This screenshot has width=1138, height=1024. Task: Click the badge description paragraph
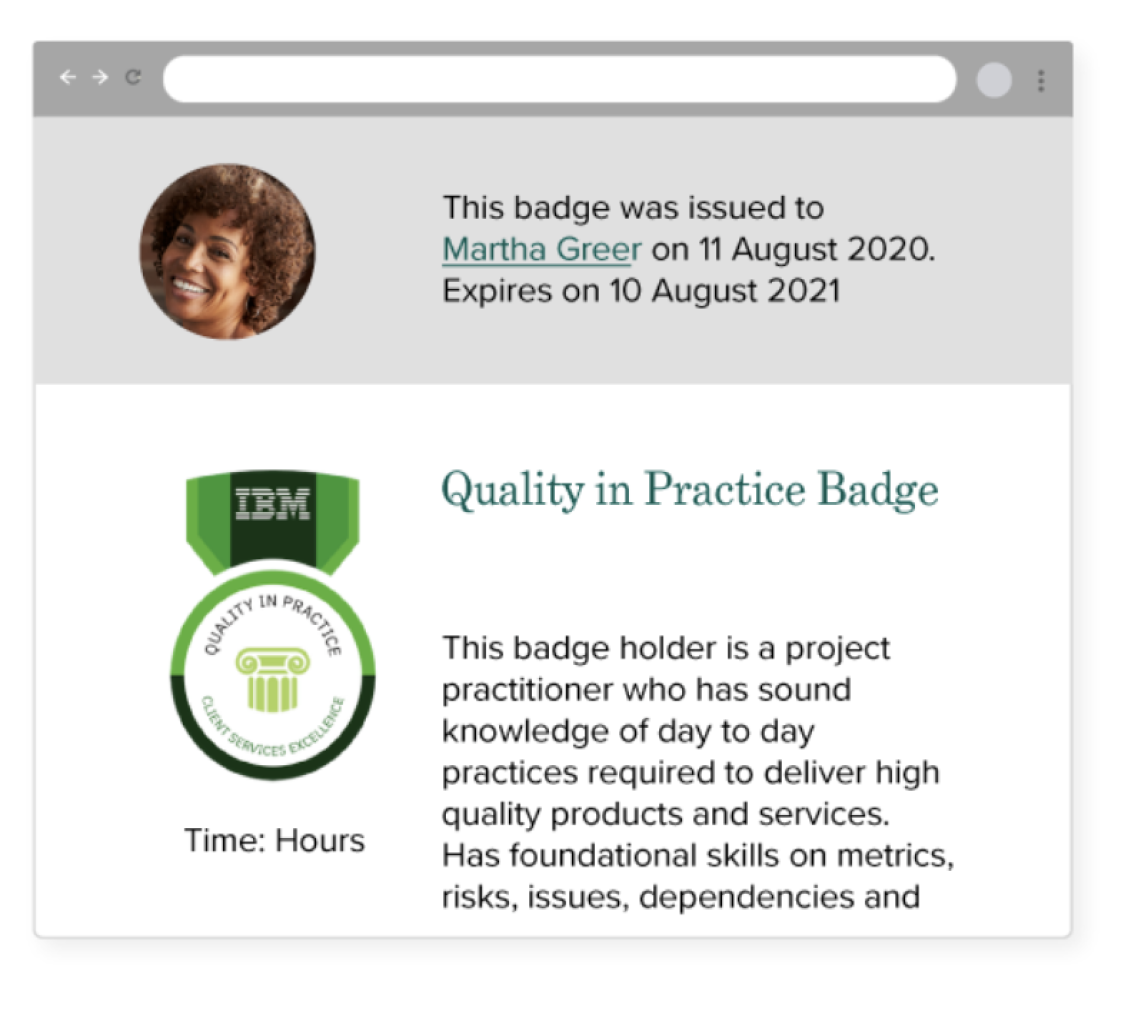coord(697,772)
